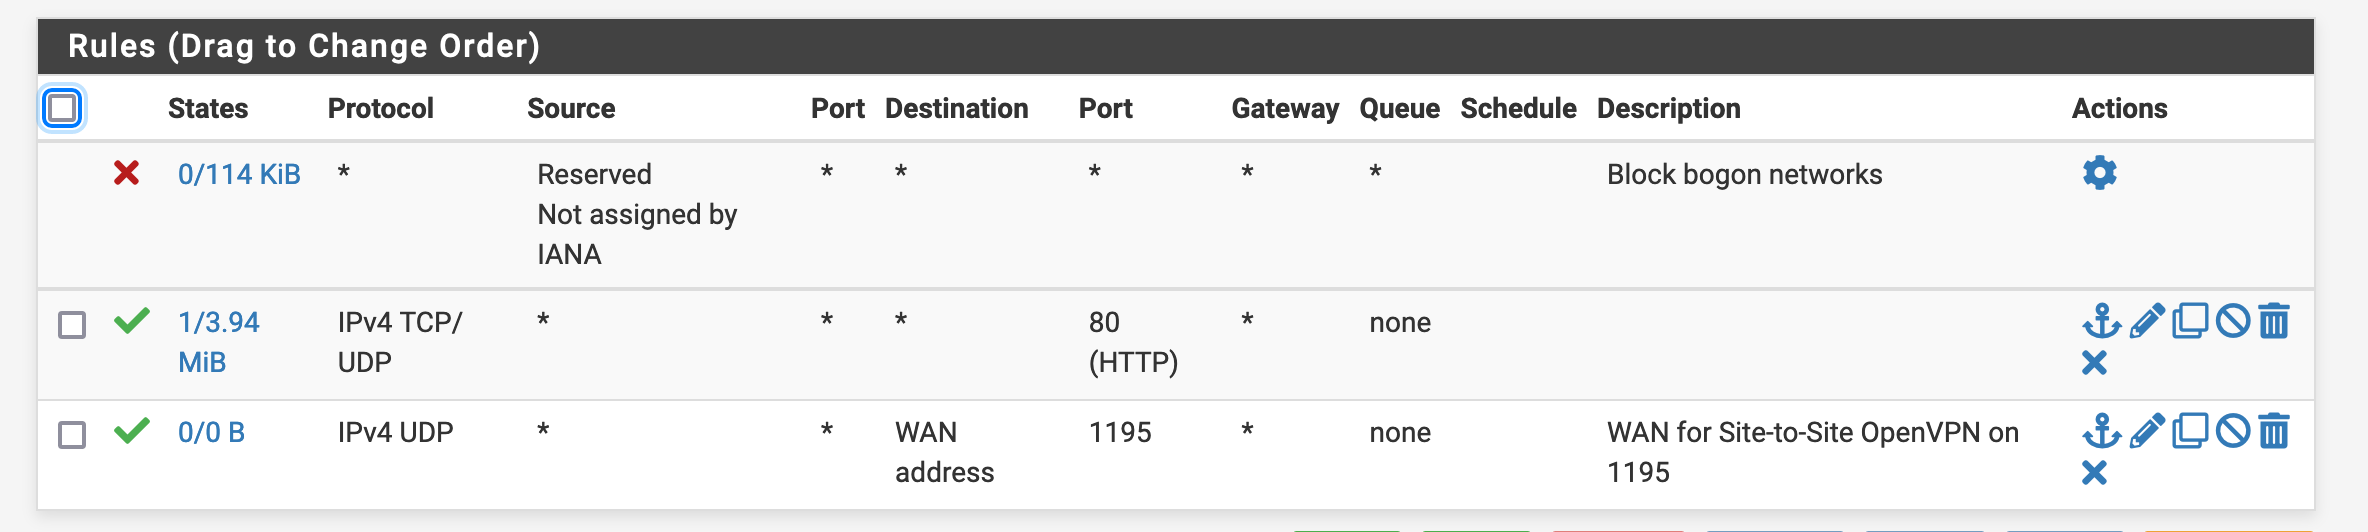Toggle the select-all checkbox in header

[62, 108]
